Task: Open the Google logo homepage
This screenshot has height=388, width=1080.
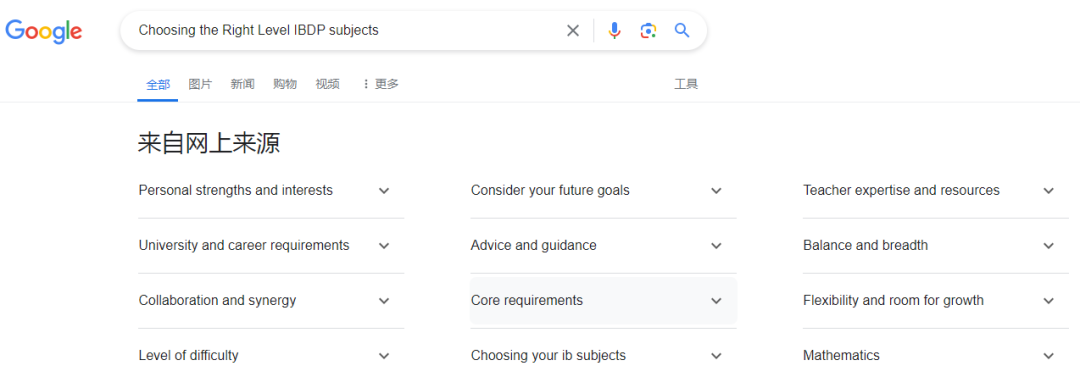Action: [x=44, y=32]
